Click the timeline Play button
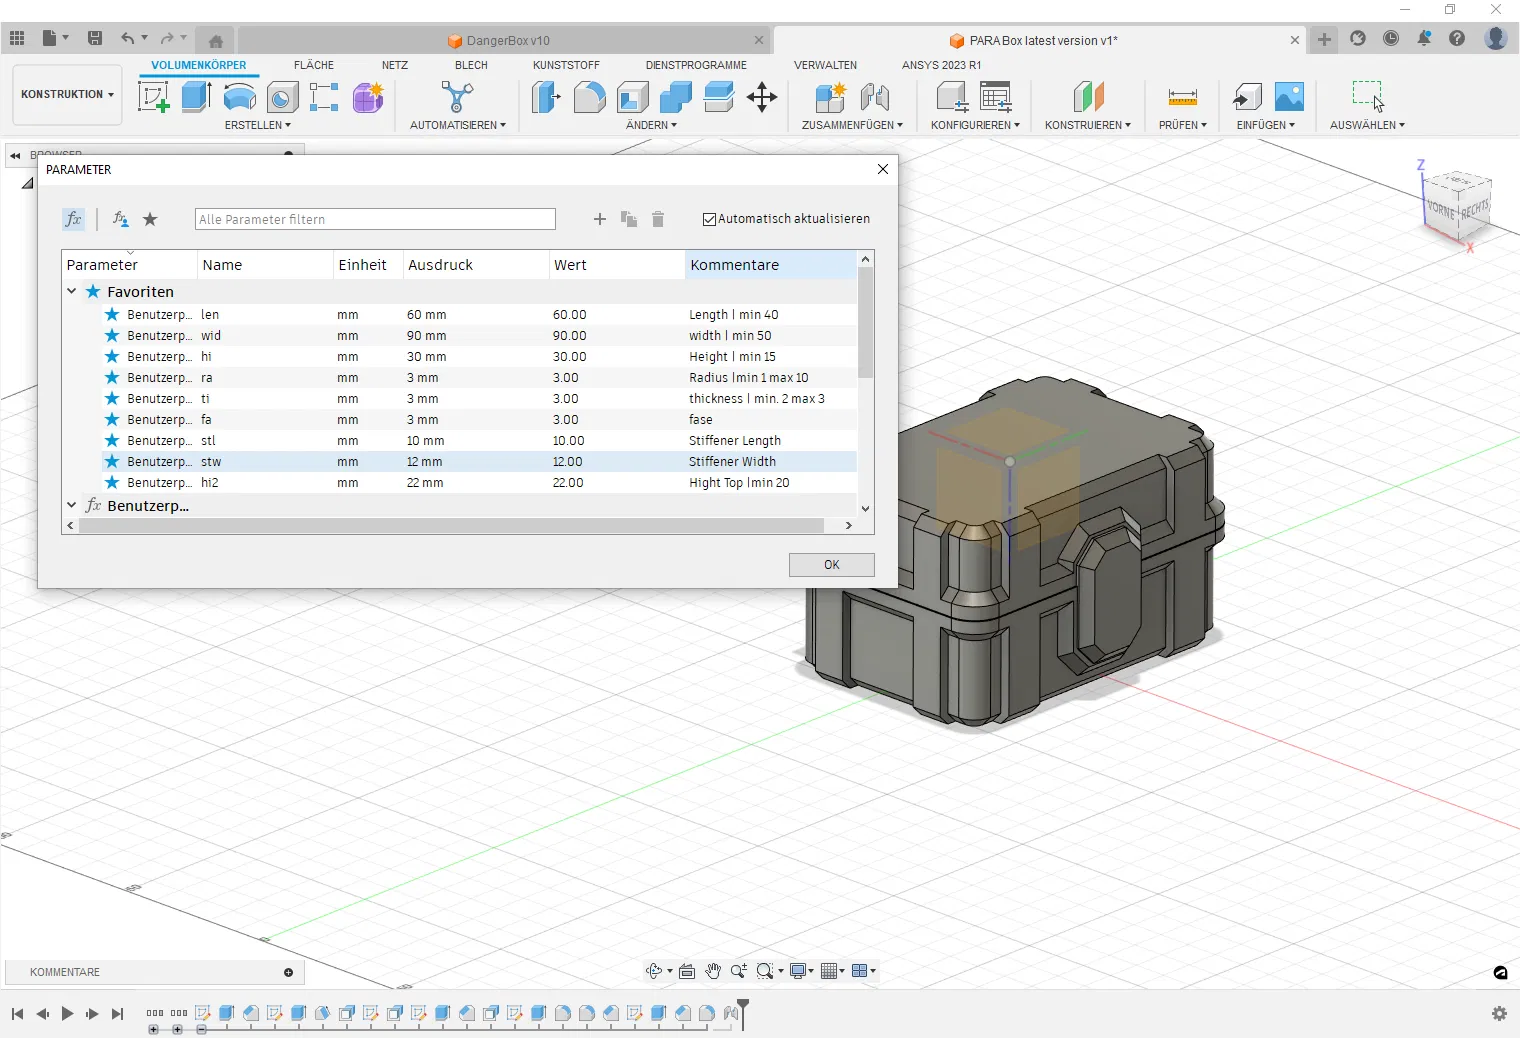This screenshot has height=1038, width=1520. (67, 1013)
